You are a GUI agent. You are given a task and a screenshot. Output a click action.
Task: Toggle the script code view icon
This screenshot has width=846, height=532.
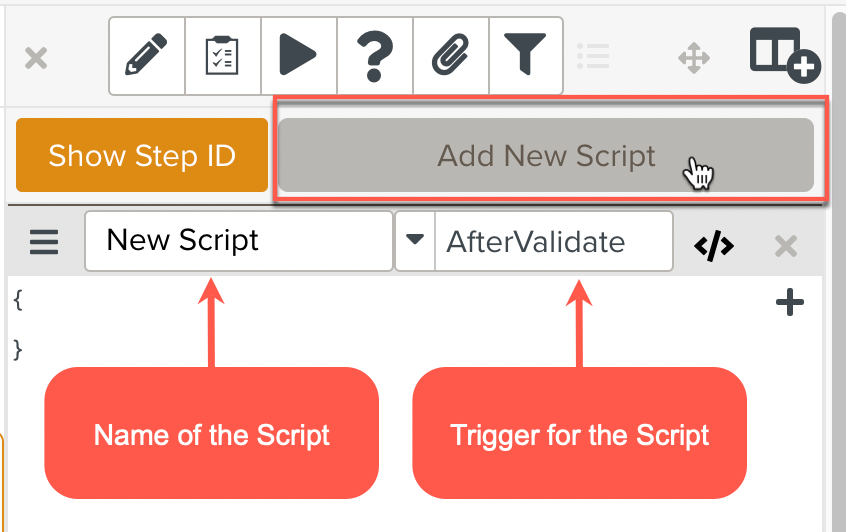(x=714, y=245)
